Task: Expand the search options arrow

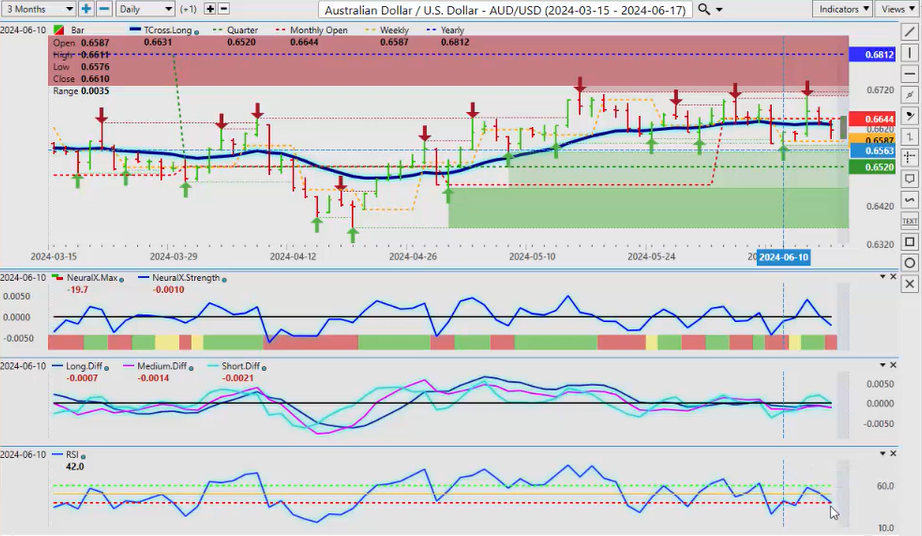Action: 721,9
